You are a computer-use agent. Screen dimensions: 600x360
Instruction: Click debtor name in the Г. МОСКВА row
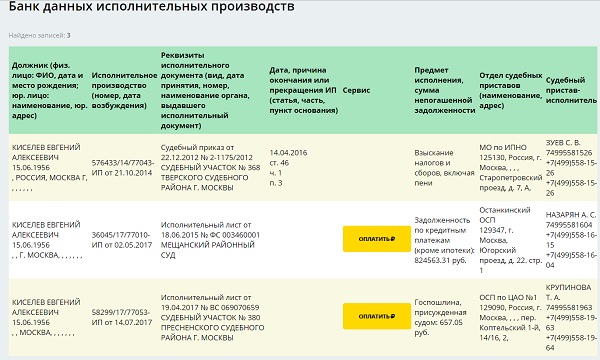pos(46,230)
